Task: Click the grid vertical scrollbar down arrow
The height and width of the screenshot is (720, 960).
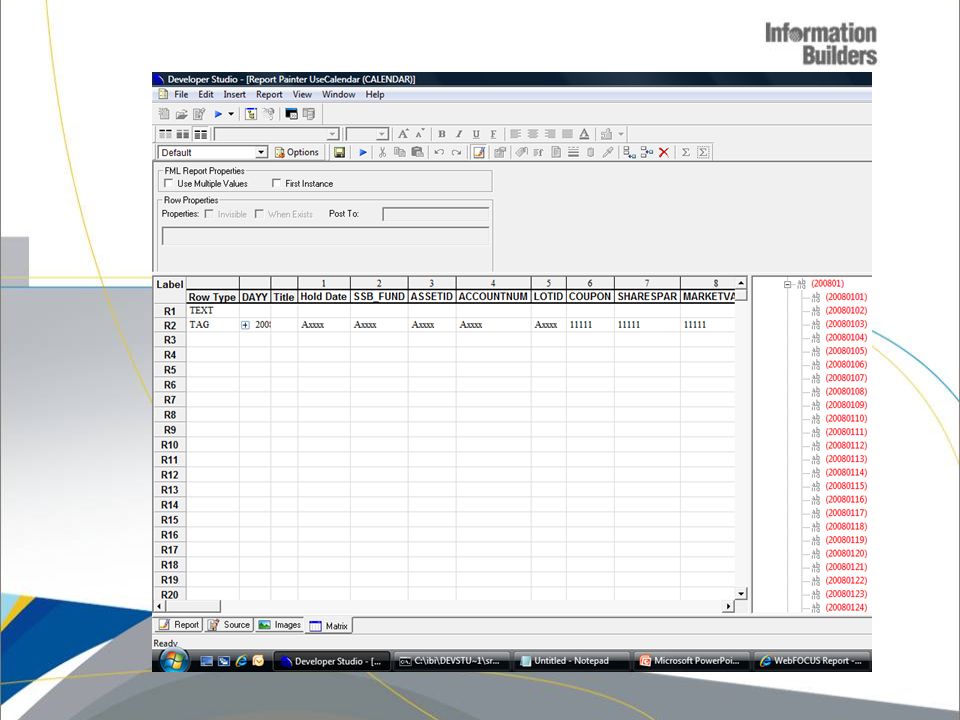Action: [741, 593]
